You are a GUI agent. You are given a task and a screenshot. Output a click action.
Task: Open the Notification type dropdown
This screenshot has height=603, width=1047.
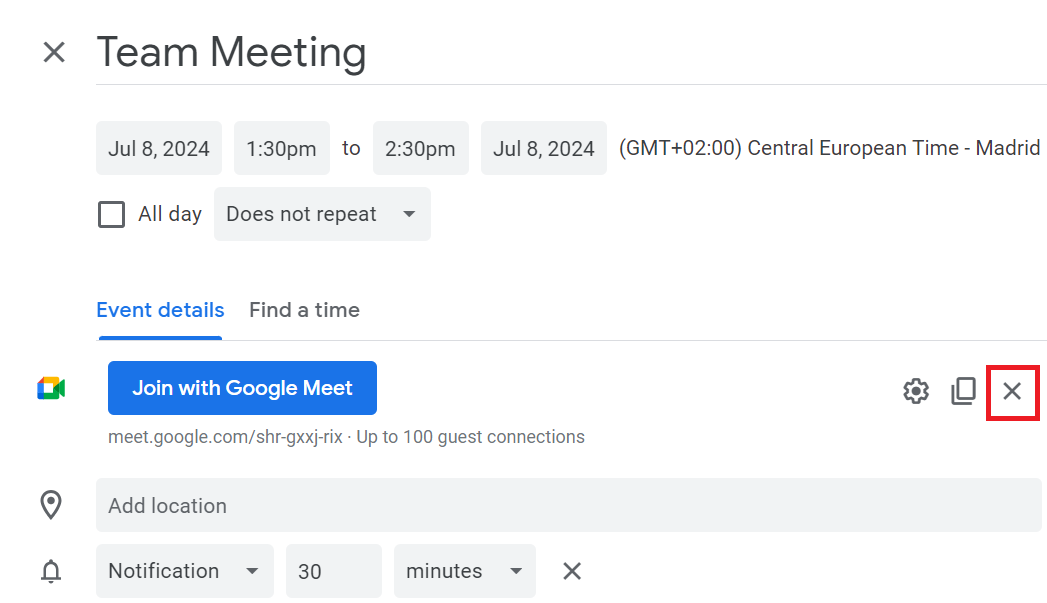(184, 571)
